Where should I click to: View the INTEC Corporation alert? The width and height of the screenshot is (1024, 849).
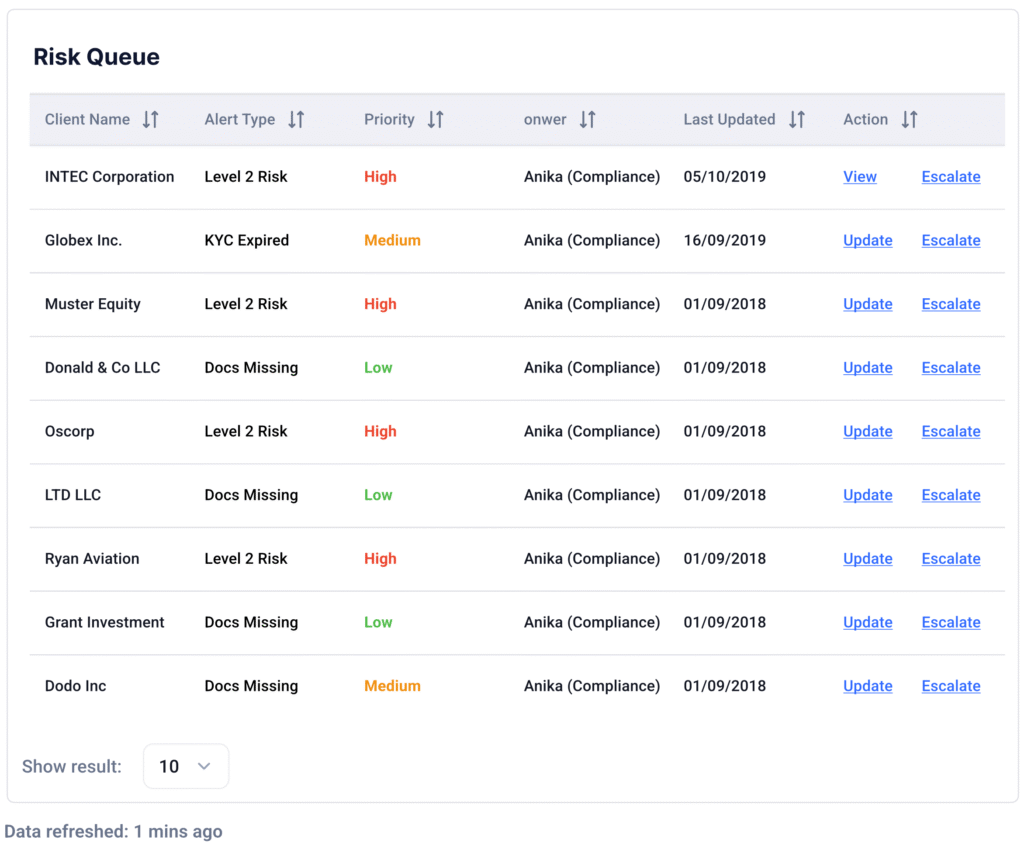[x=859, y=177]
